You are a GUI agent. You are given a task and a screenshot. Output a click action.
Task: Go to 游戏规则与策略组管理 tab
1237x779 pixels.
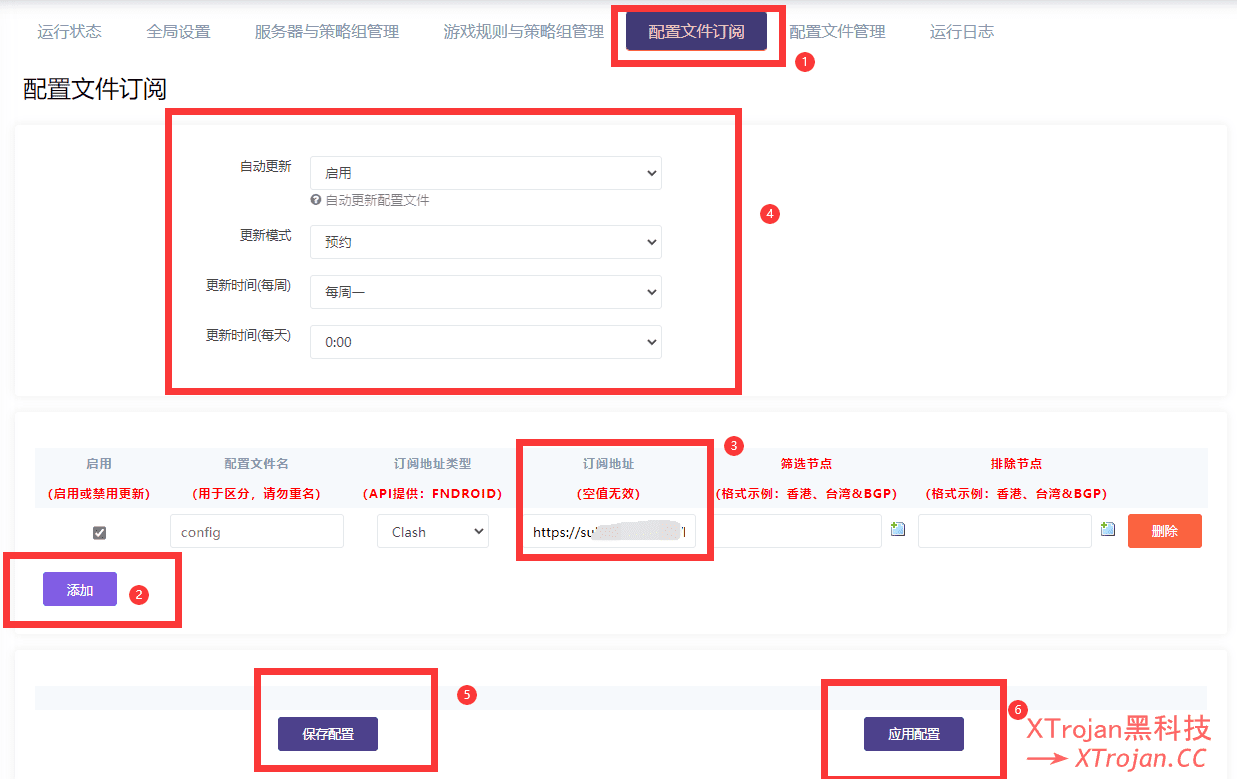[x=523, y=31]
